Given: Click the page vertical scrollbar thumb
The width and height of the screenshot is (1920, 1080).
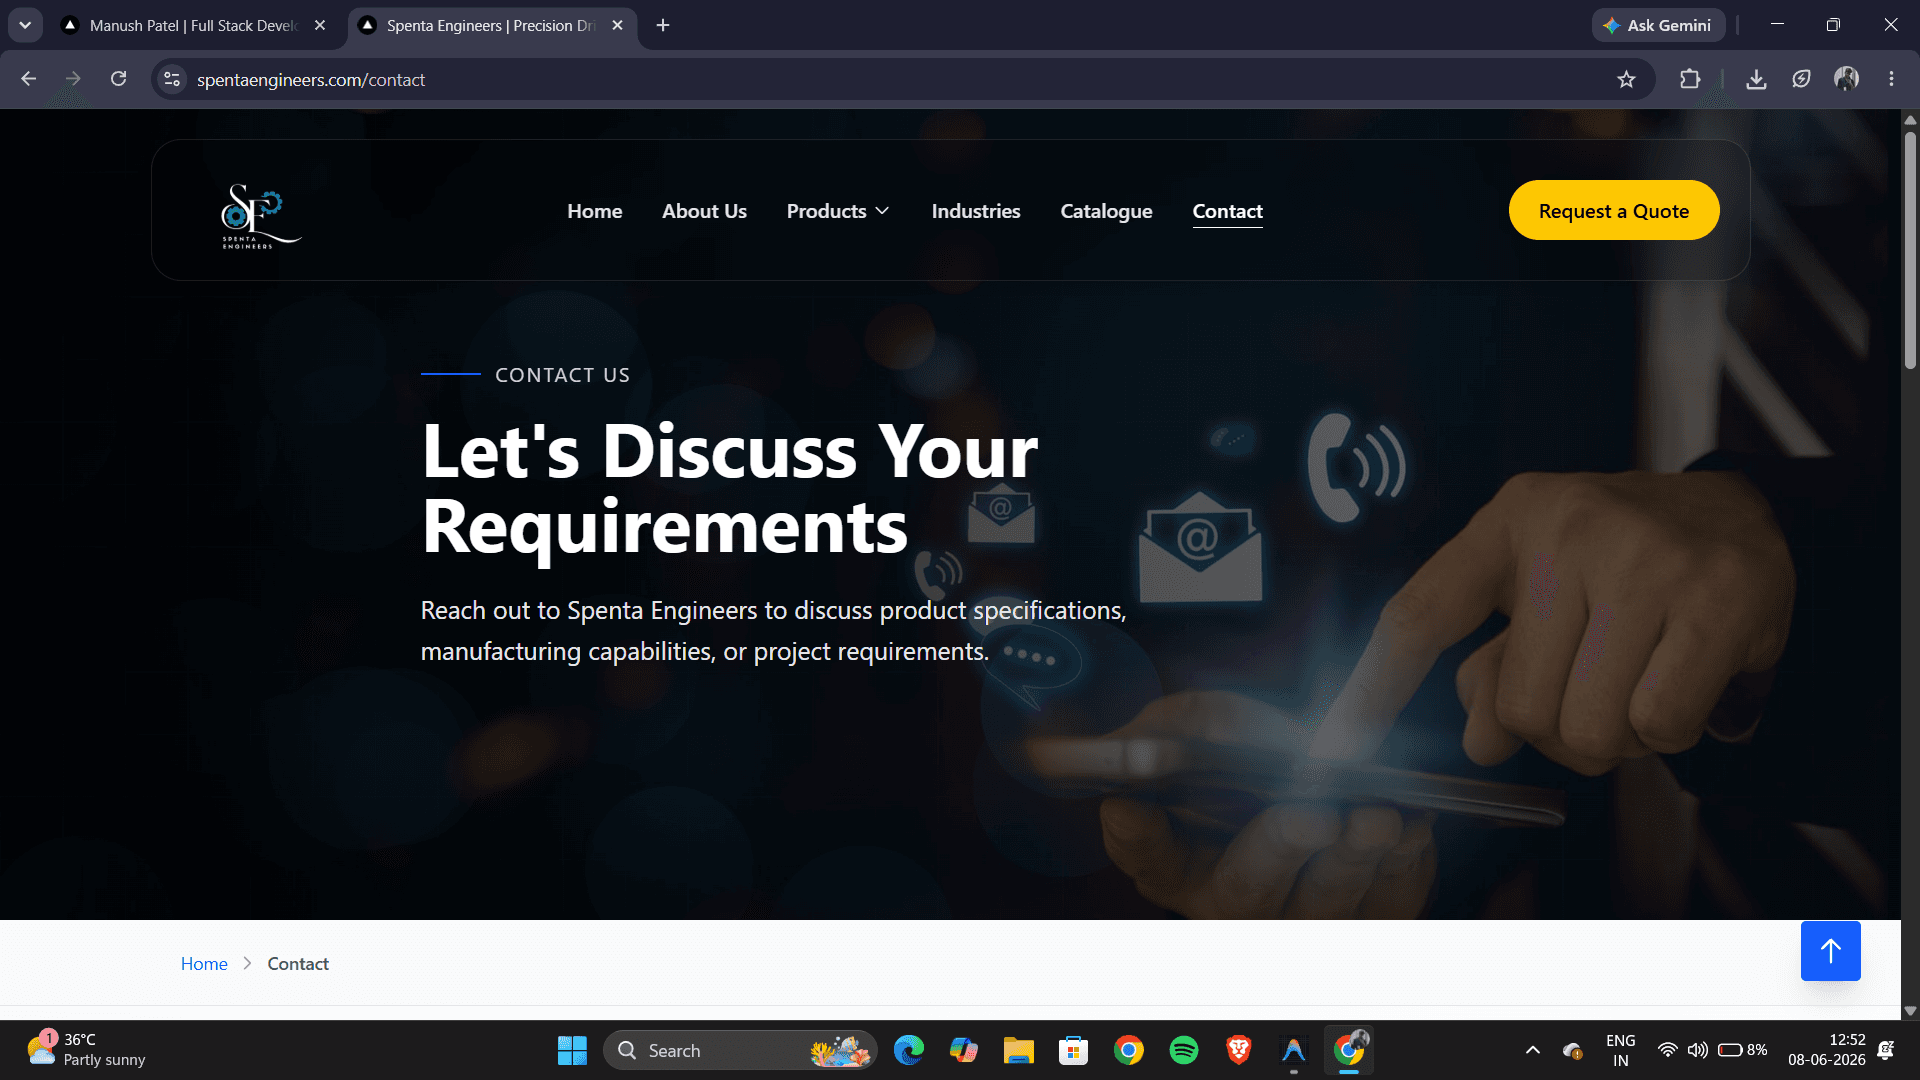Looking at the screenshot, I should (x=1910, y=250).
